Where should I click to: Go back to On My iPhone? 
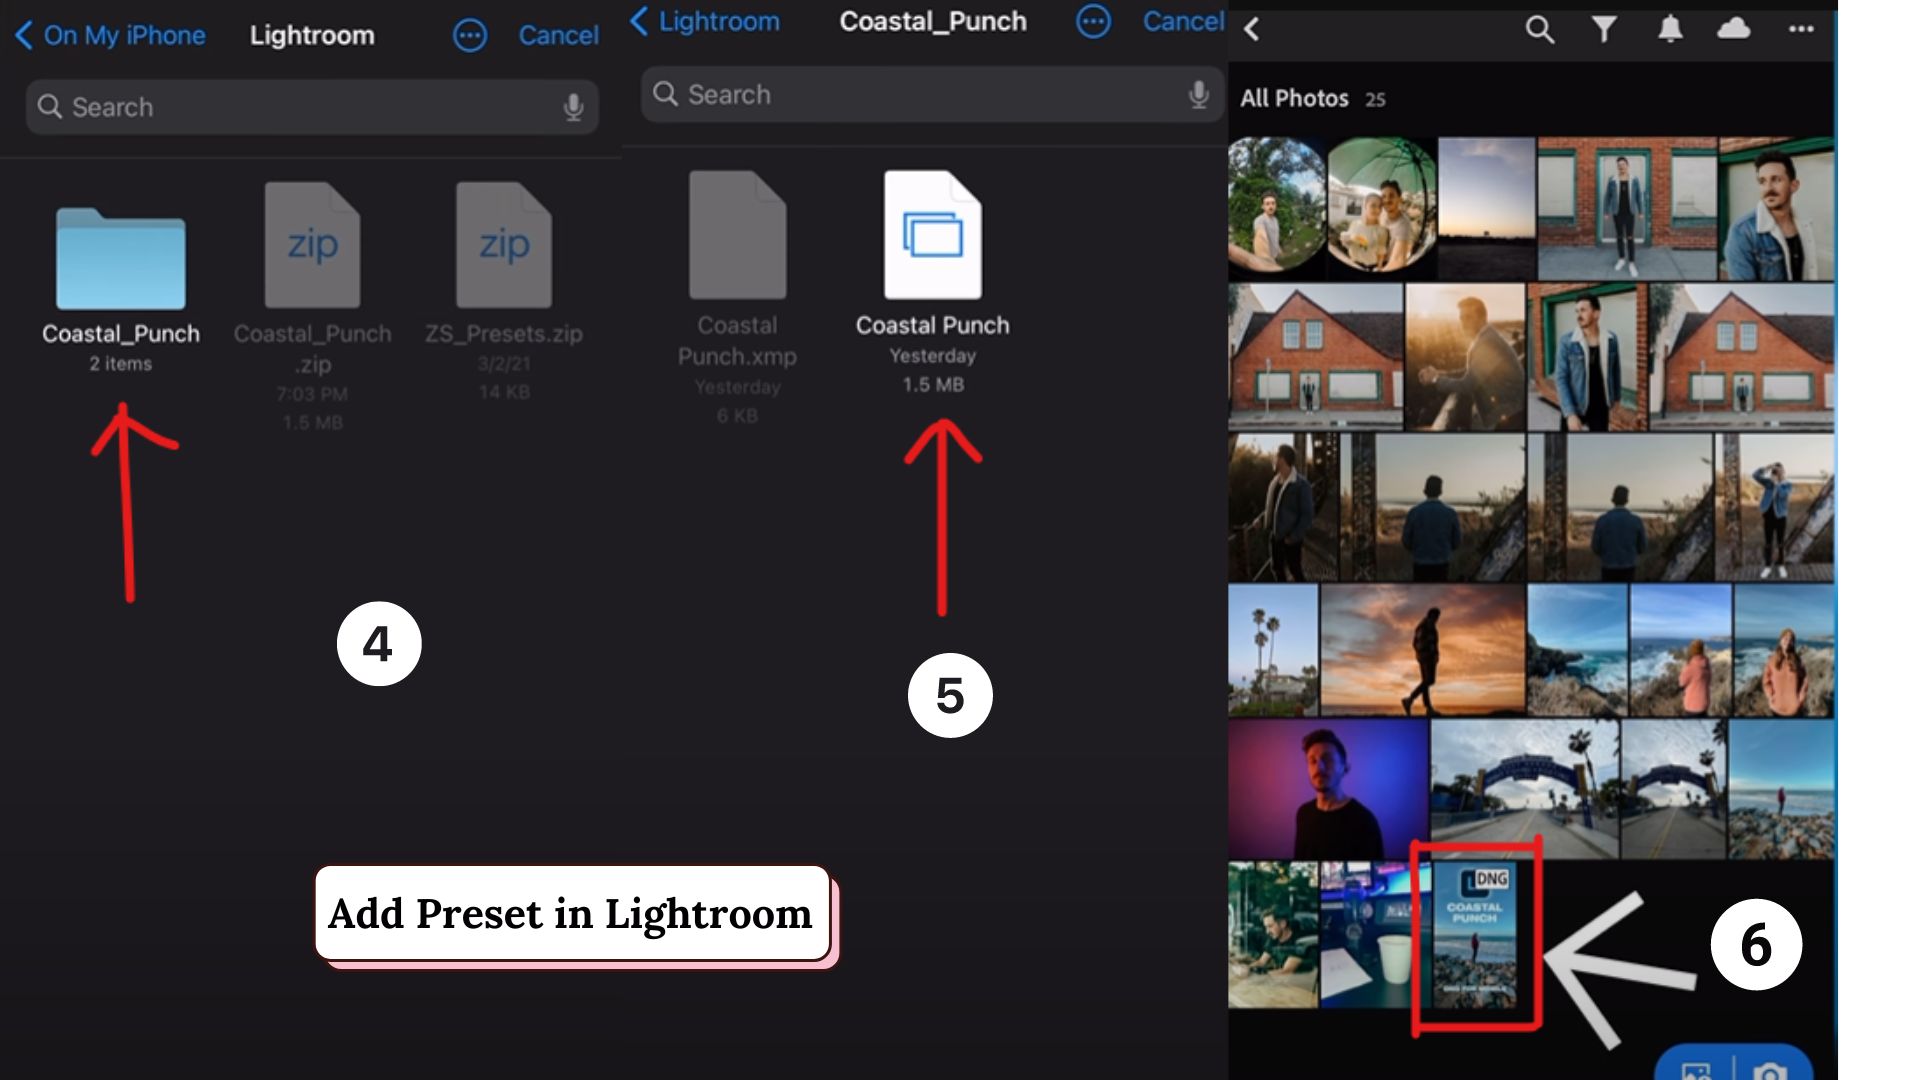pyautogui.click(x=110, y=36)
